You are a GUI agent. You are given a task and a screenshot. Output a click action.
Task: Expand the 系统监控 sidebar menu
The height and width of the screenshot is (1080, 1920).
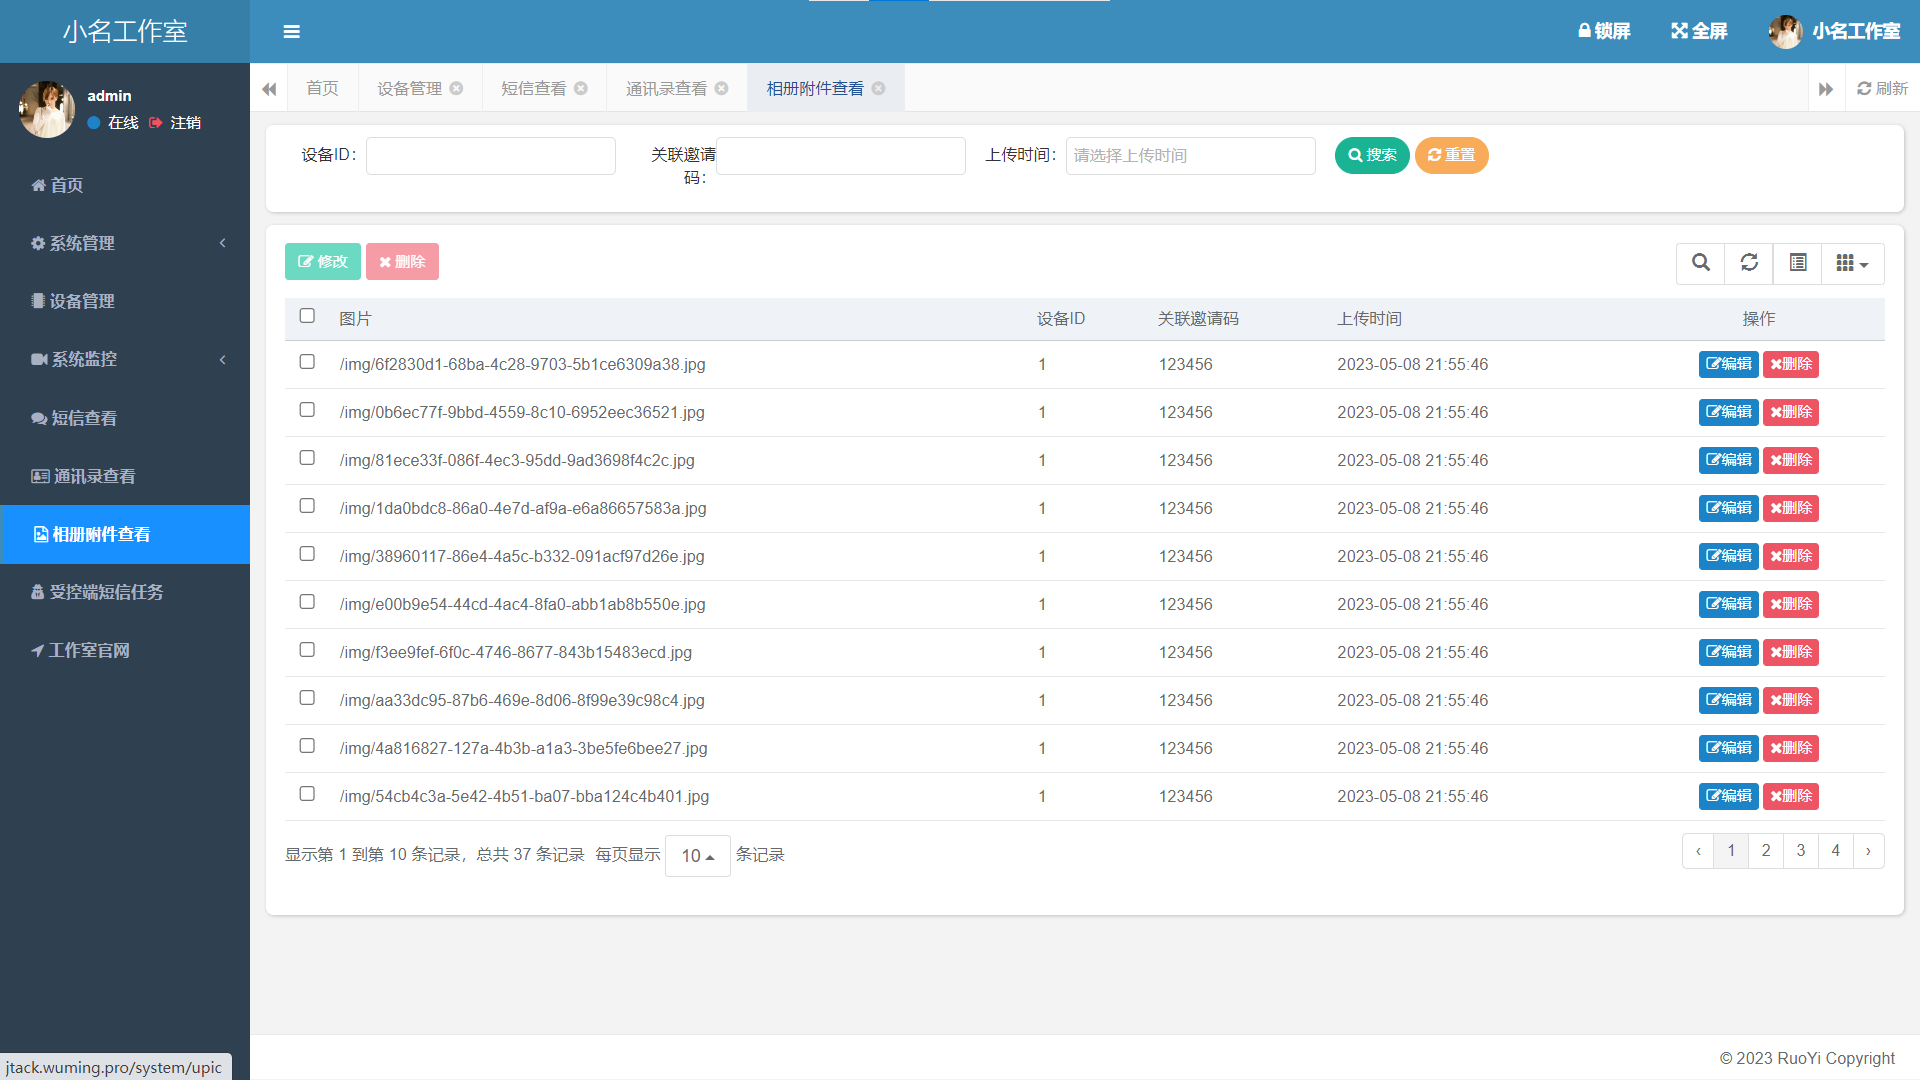click(x=125, y=359)
